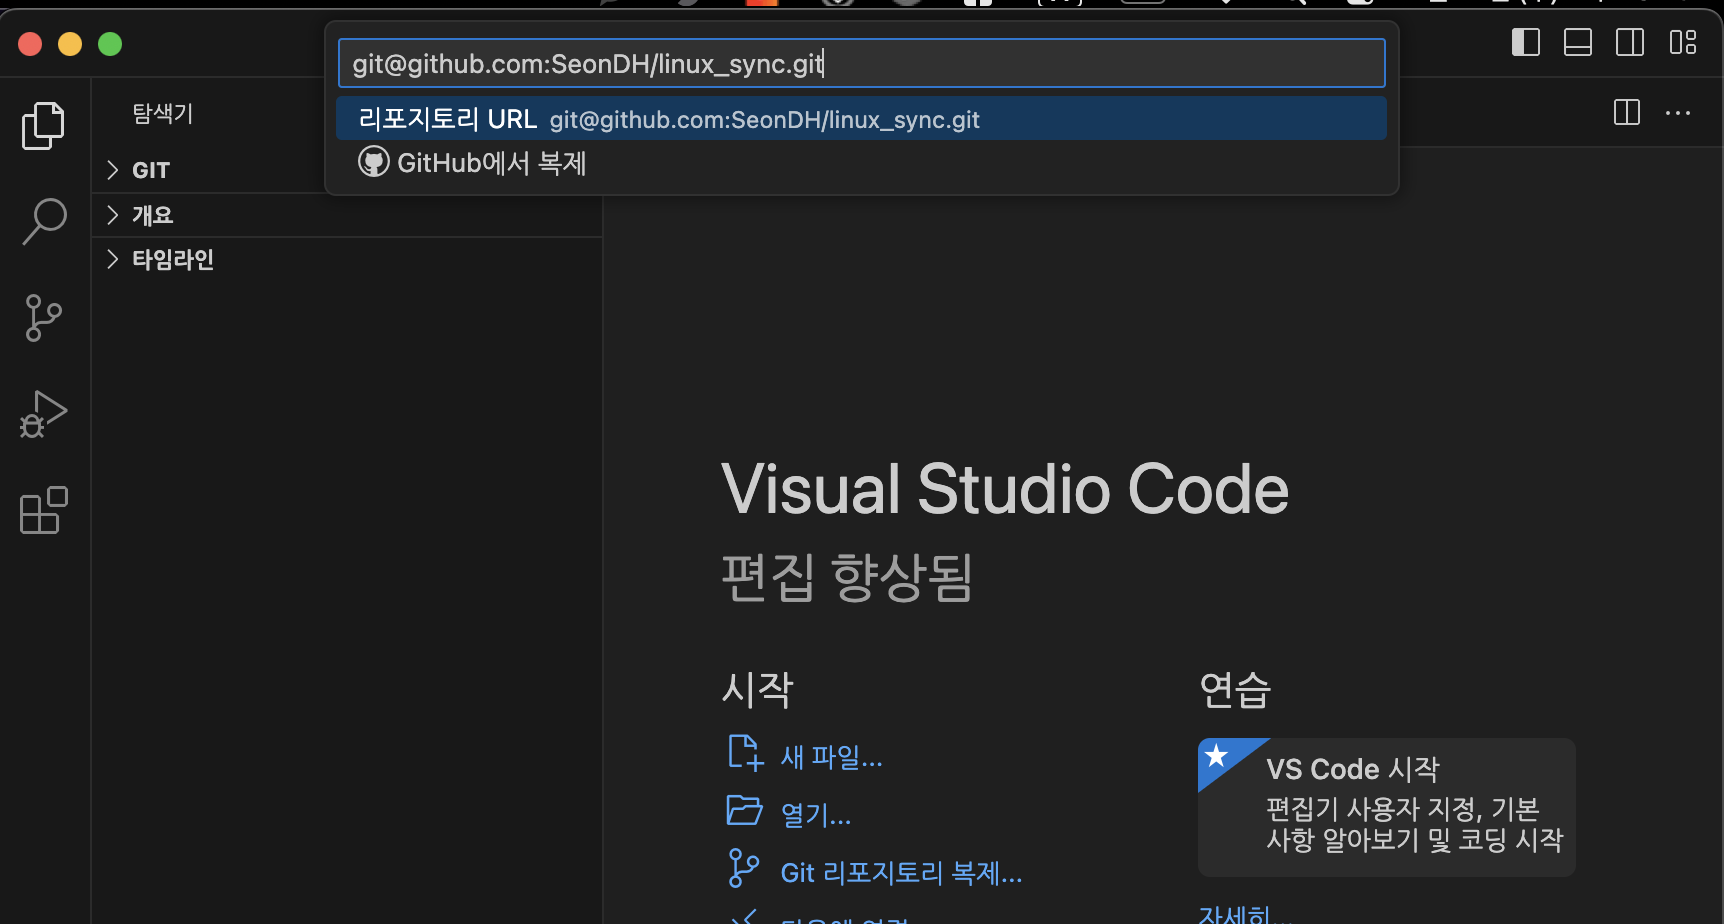Click the new file icon beside 새 파일
The image size is (1724, 924).
click(745, 753)
